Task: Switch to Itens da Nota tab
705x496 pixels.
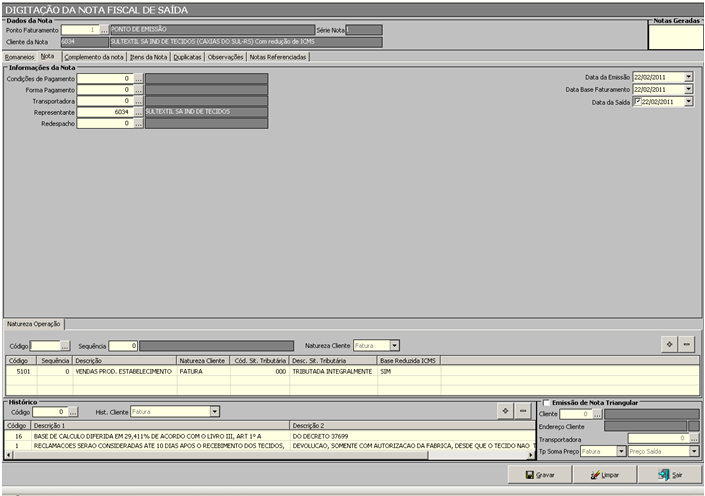Action: [x=149, y=57]
